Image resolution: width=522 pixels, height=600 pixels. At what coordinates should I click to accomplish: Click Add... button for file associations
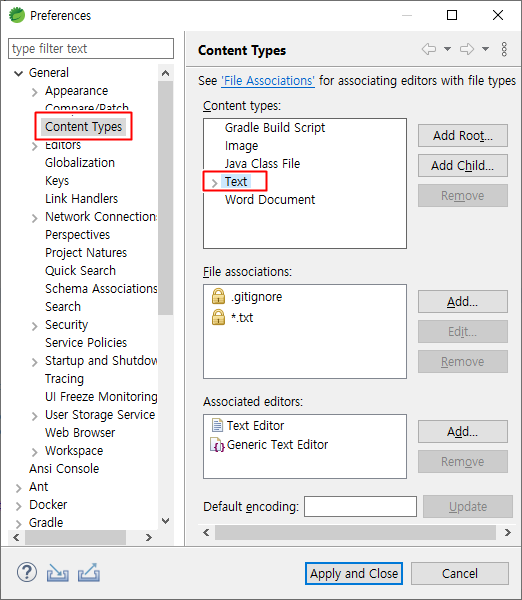click(463, 302)
